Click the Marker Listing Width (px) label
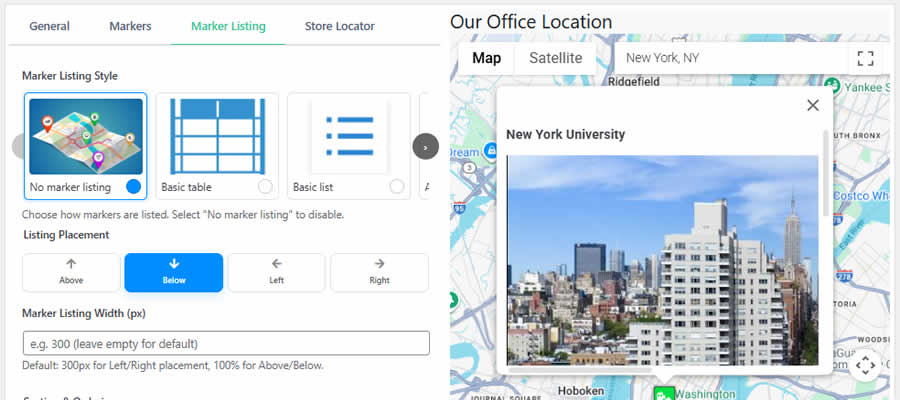Image resolution: width=900 pixels, height=400 pixels. click(x=84, y=313)
